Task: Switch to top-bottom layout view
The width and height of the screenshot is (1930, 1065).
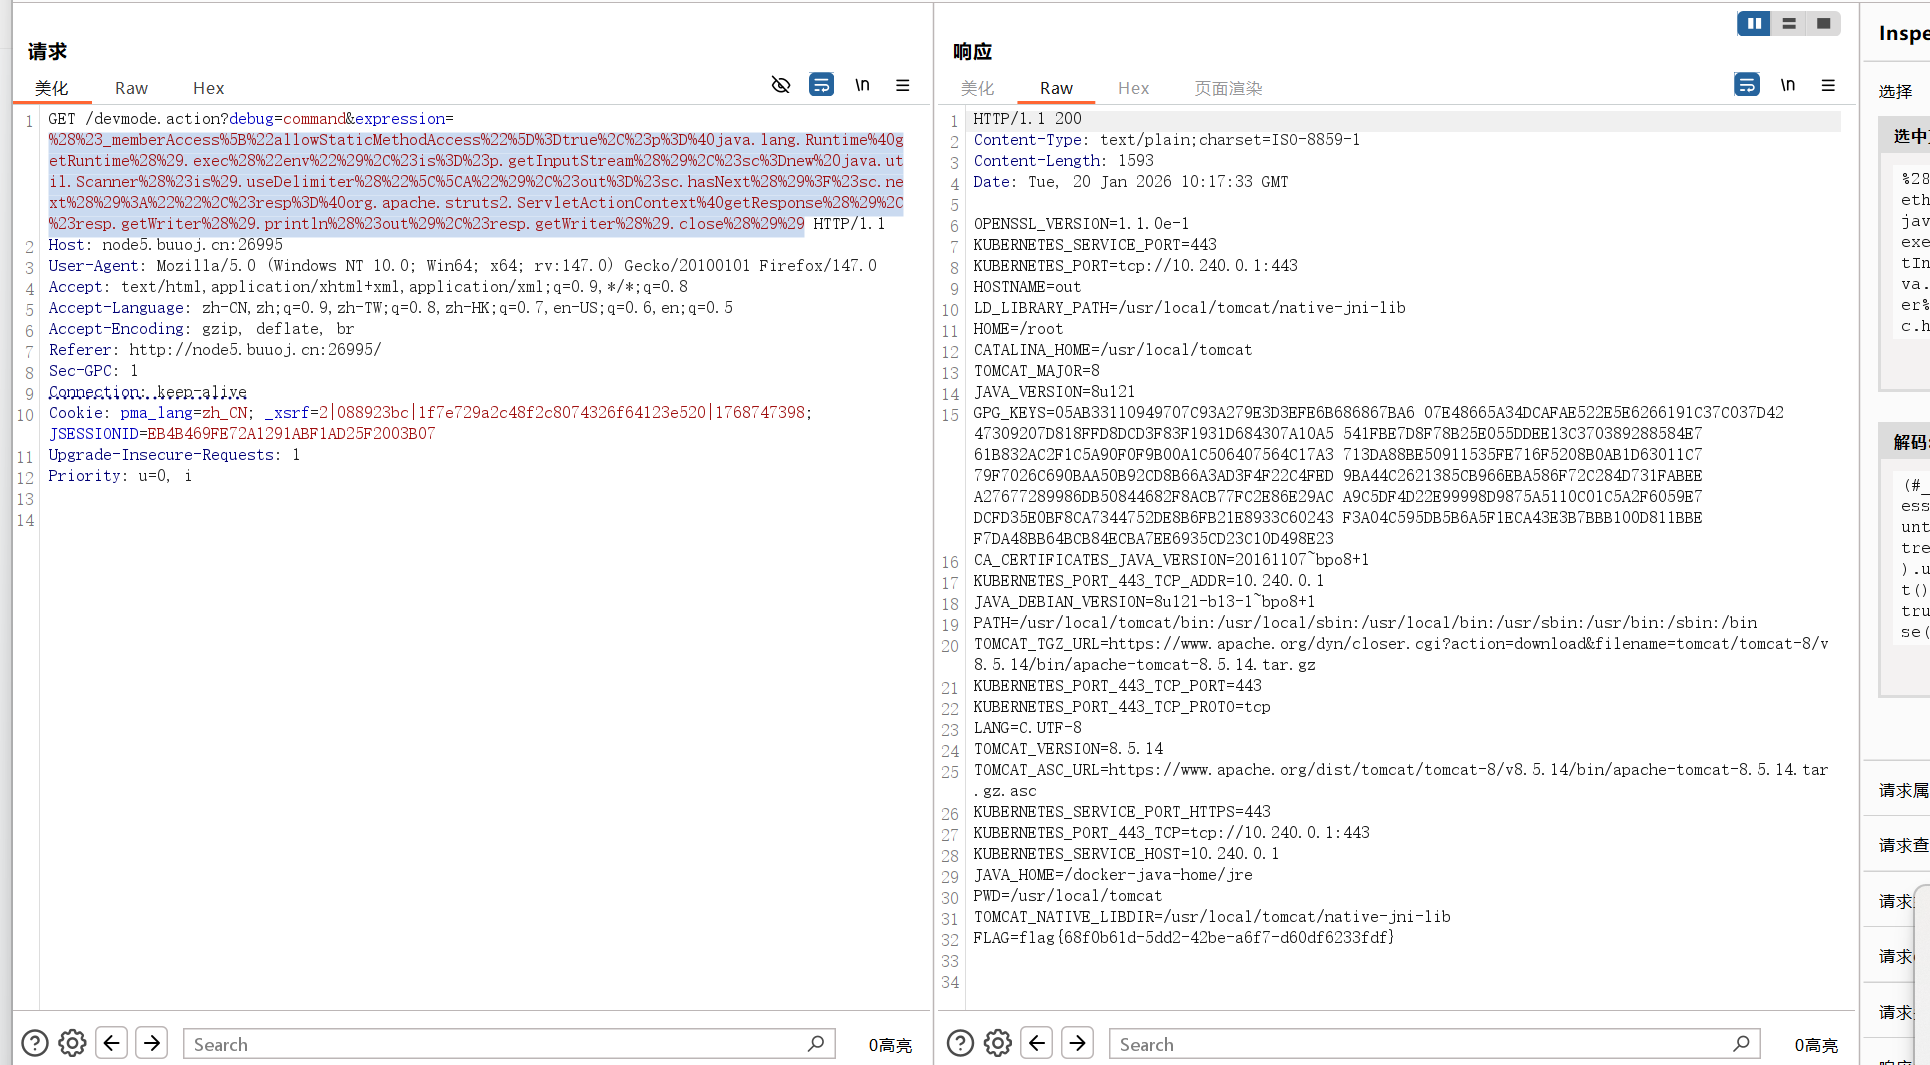Action: 1789,23
